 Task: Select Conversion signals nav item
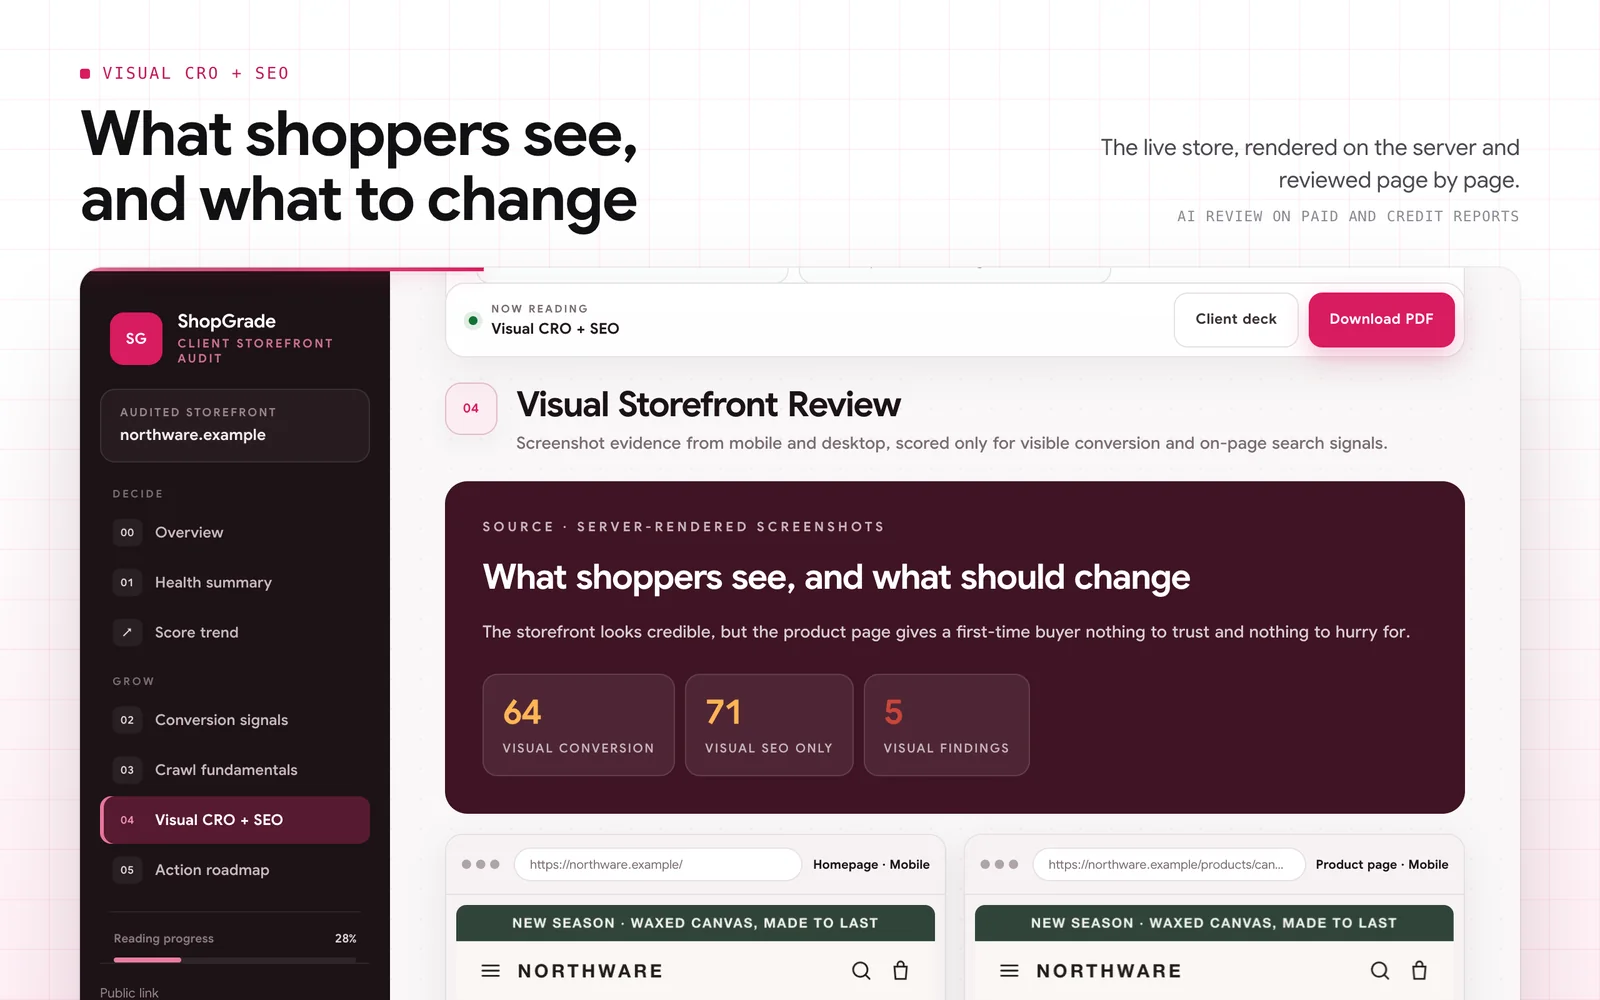tap(235, 720)
